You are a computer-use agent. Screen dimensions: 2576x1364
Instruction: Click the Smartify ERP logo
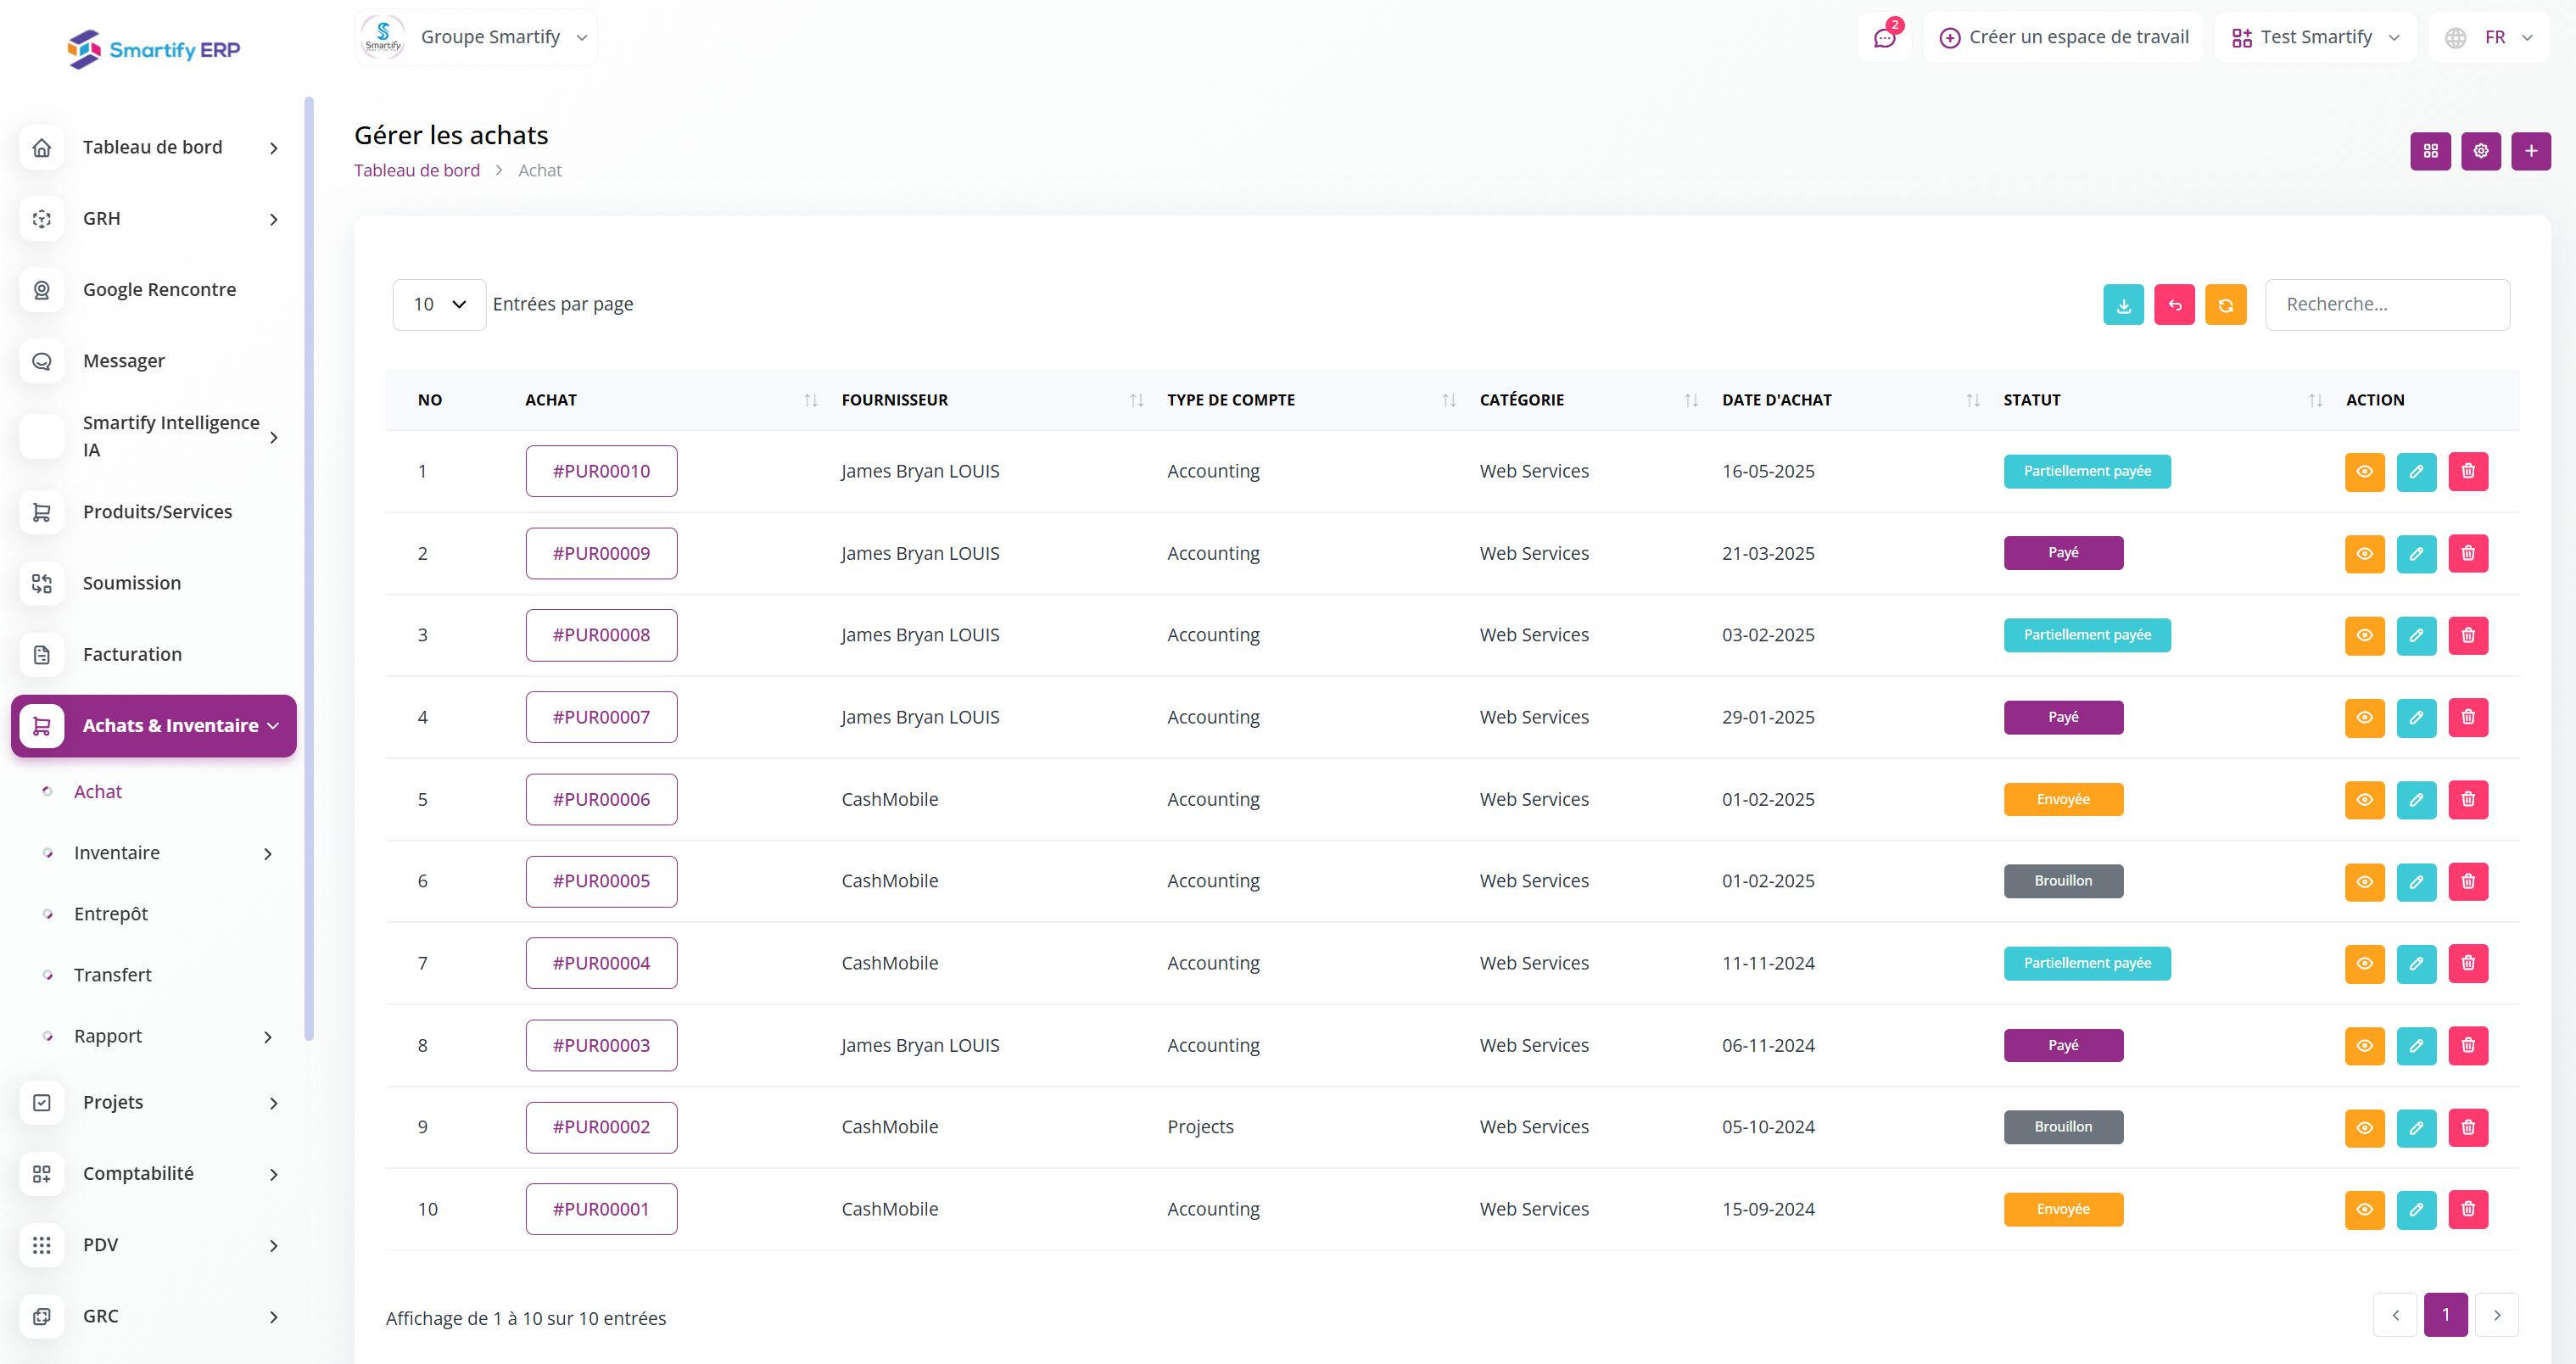pos(154,49)
